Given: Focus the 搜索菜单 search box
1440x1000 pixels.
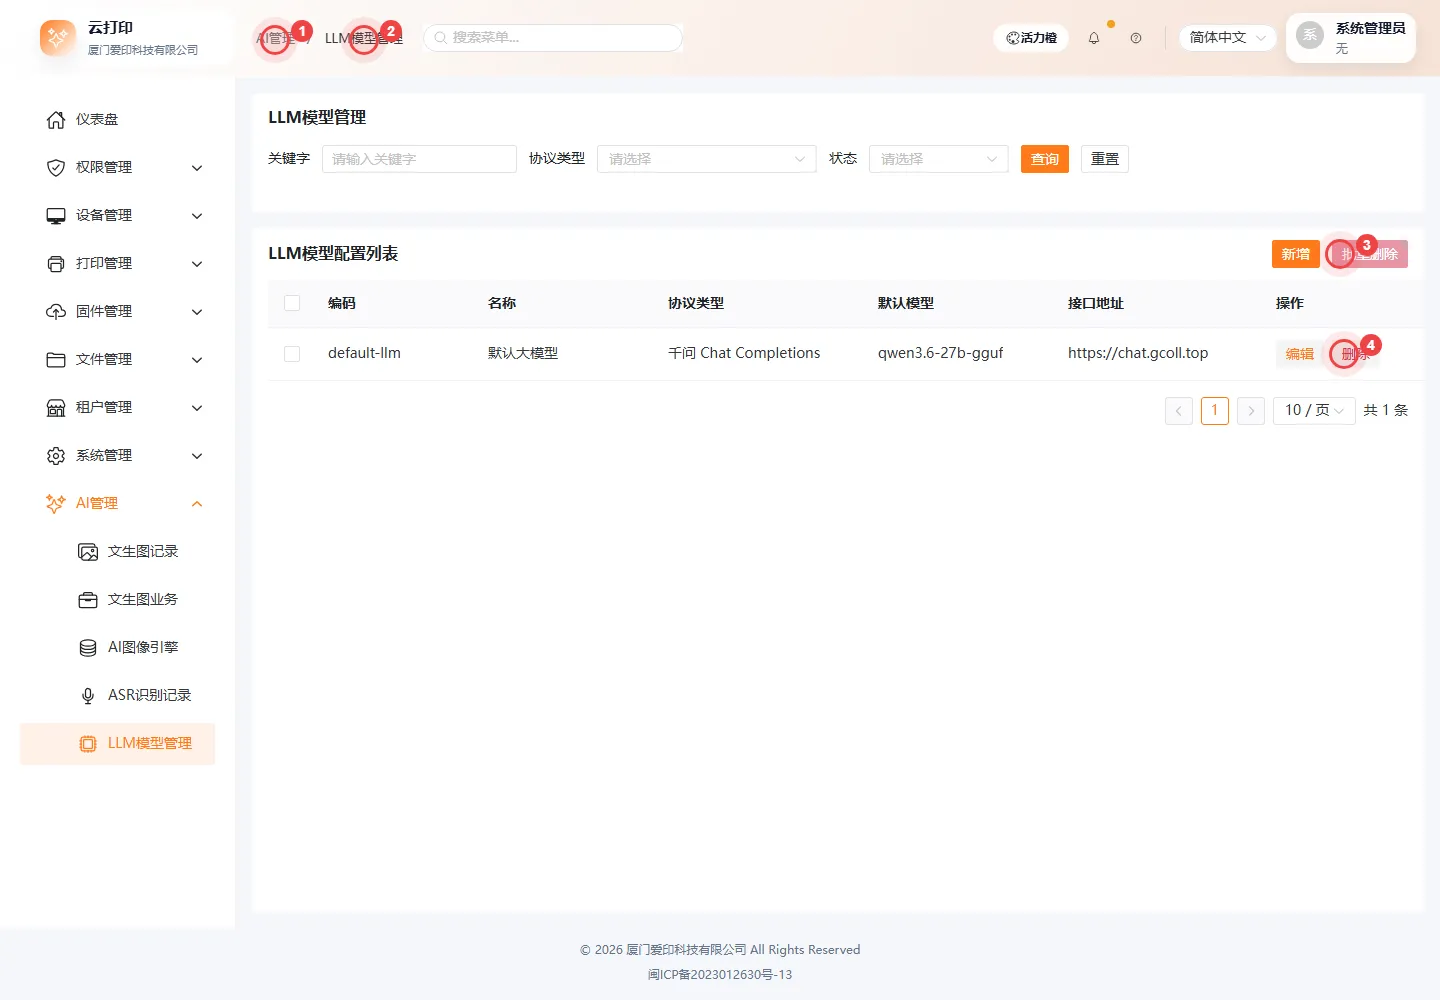Looking at the screenshot, I should pyautogui.click(x=553, y=38).
